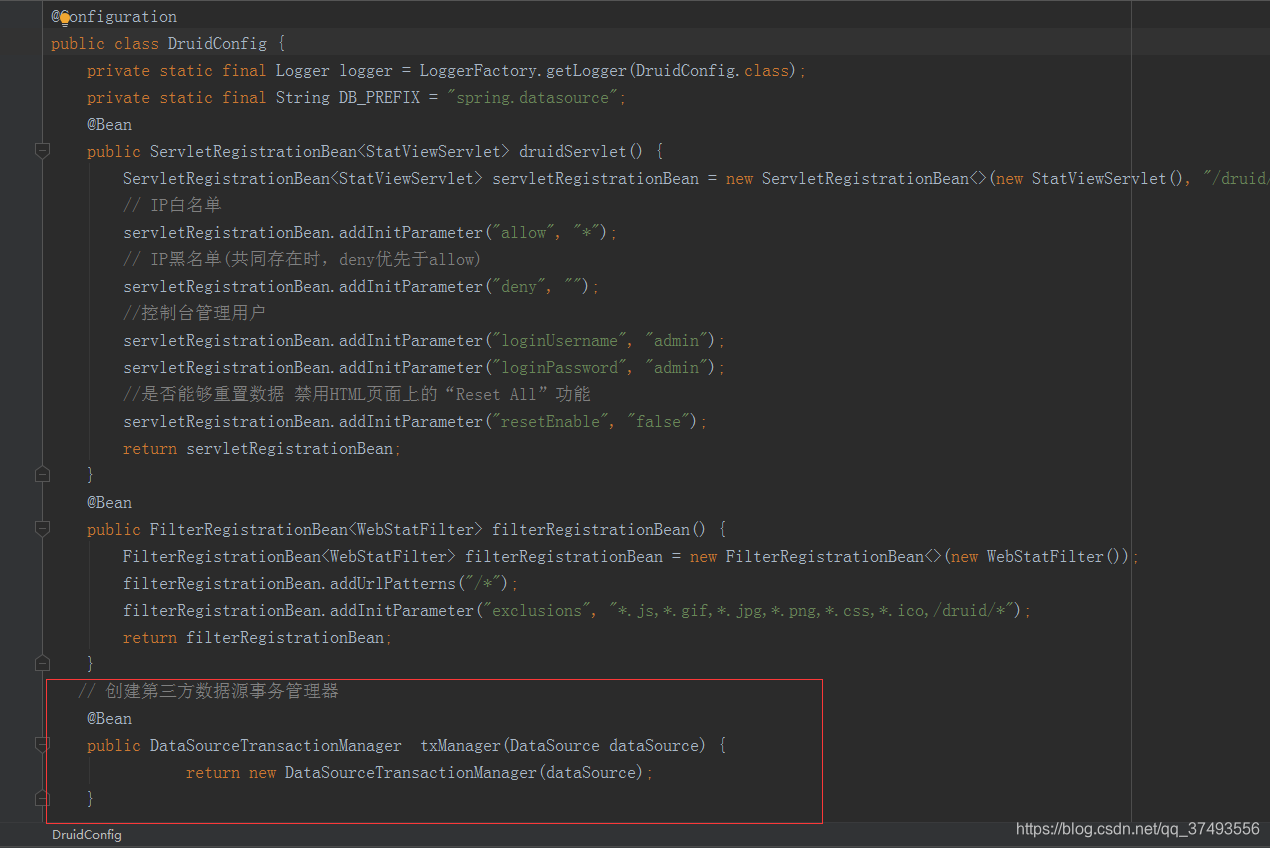Click the 'DruidConfig.class' argument in getLogger
This screenshot has width=1270, height=848.
(x=712, y=71)
